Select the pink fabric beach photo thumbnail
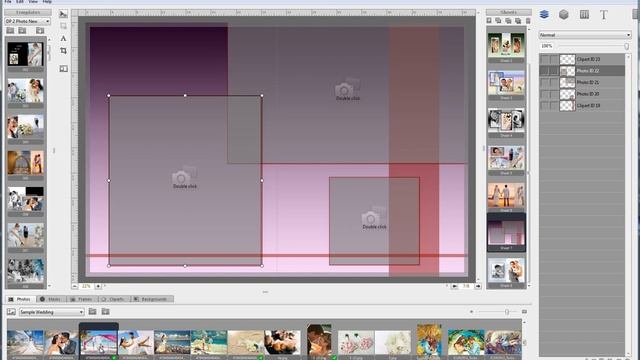Image resolution: width=640 pixels, height=360 pixels. tap(98, 342)
